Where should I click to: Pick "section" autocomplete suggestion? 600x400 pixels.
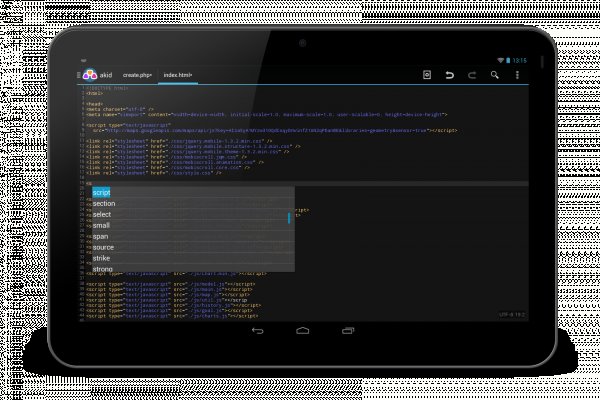coord(105,203)
